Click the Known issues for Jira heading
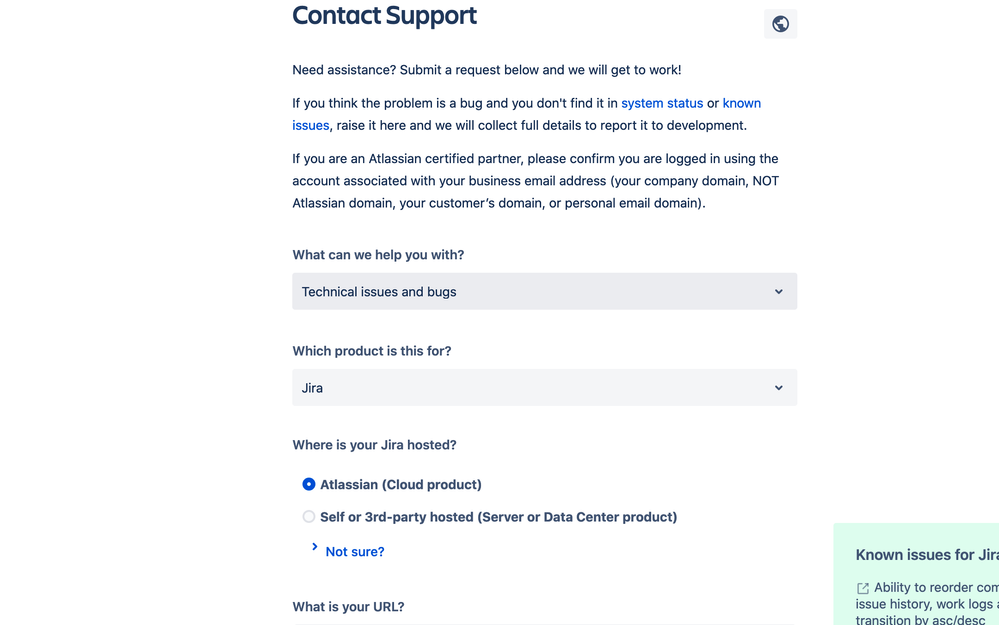999x625 pixels. 927,555
